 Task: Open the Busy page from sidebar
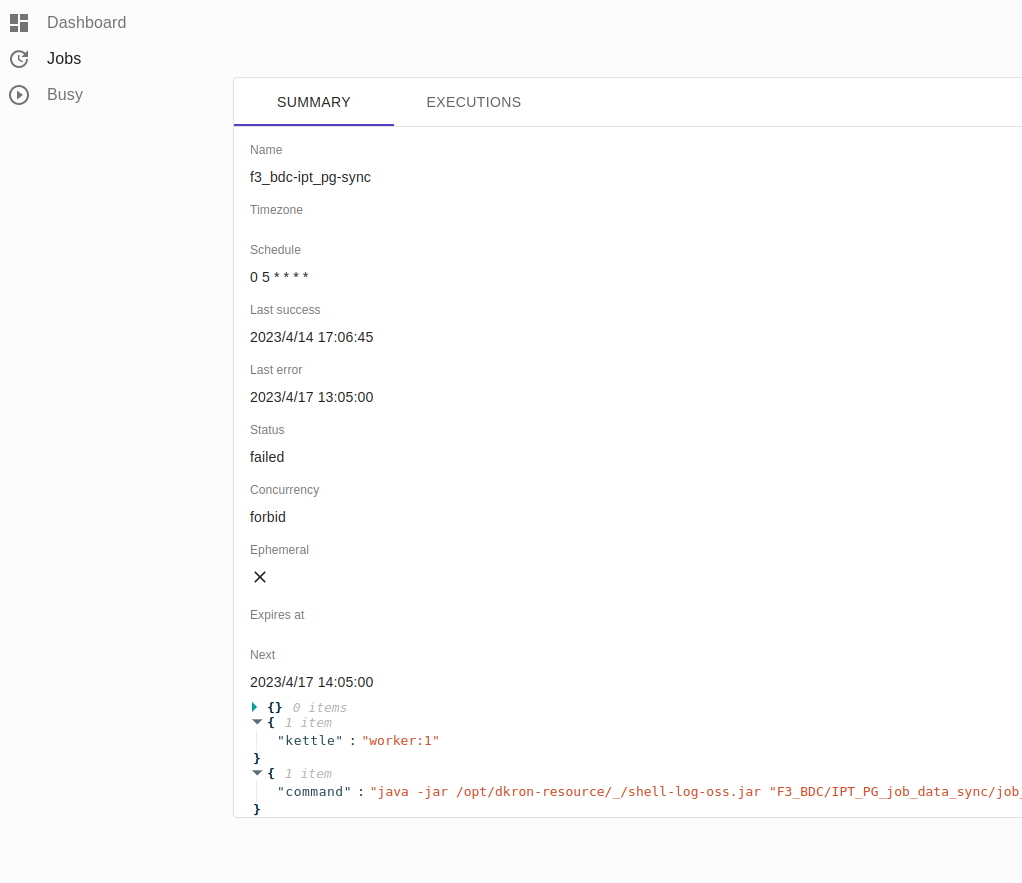click(x=64, y=94)
